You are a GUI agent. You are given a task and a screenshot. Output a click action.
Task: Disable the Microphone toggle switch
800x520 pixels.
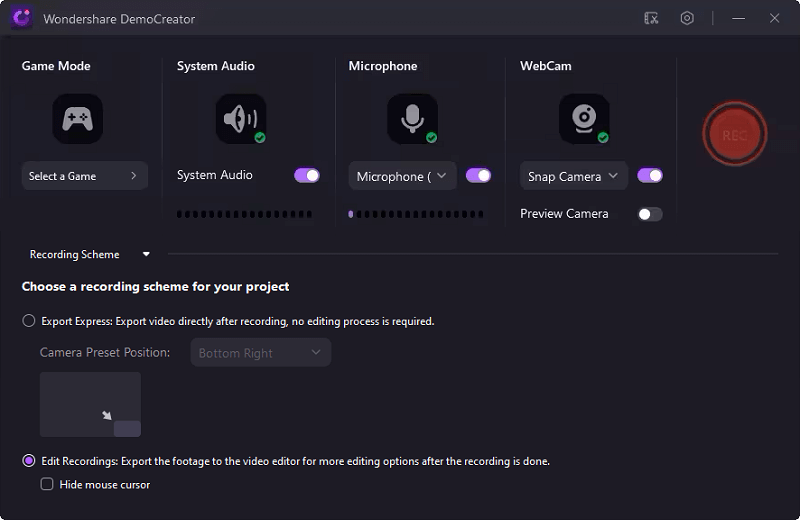pos(478,176)
